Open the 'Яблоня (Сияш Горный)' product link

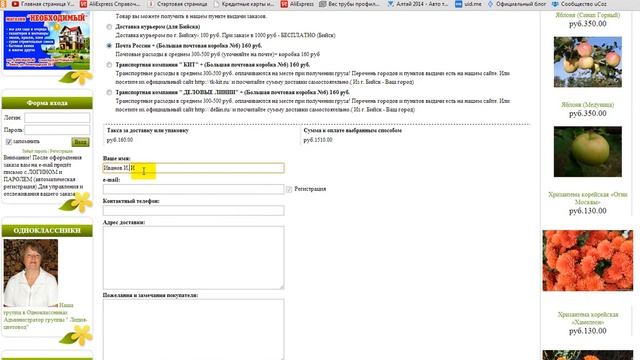(587, 15)
